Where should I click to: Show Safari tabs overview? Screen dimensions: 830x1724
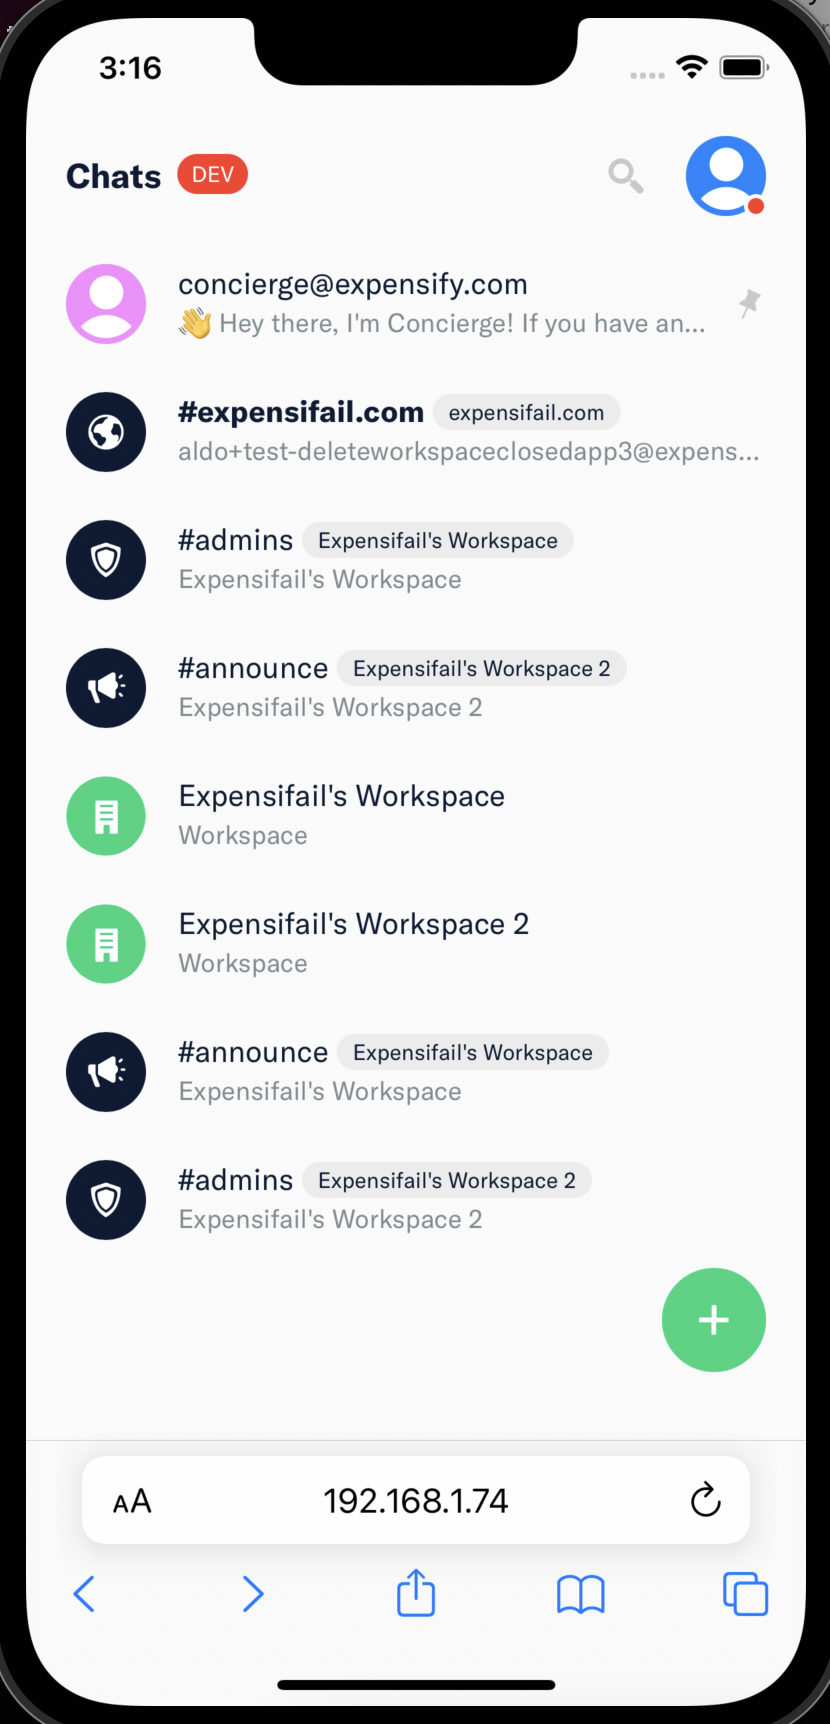pyautogui.click(x=746, y=1594)
